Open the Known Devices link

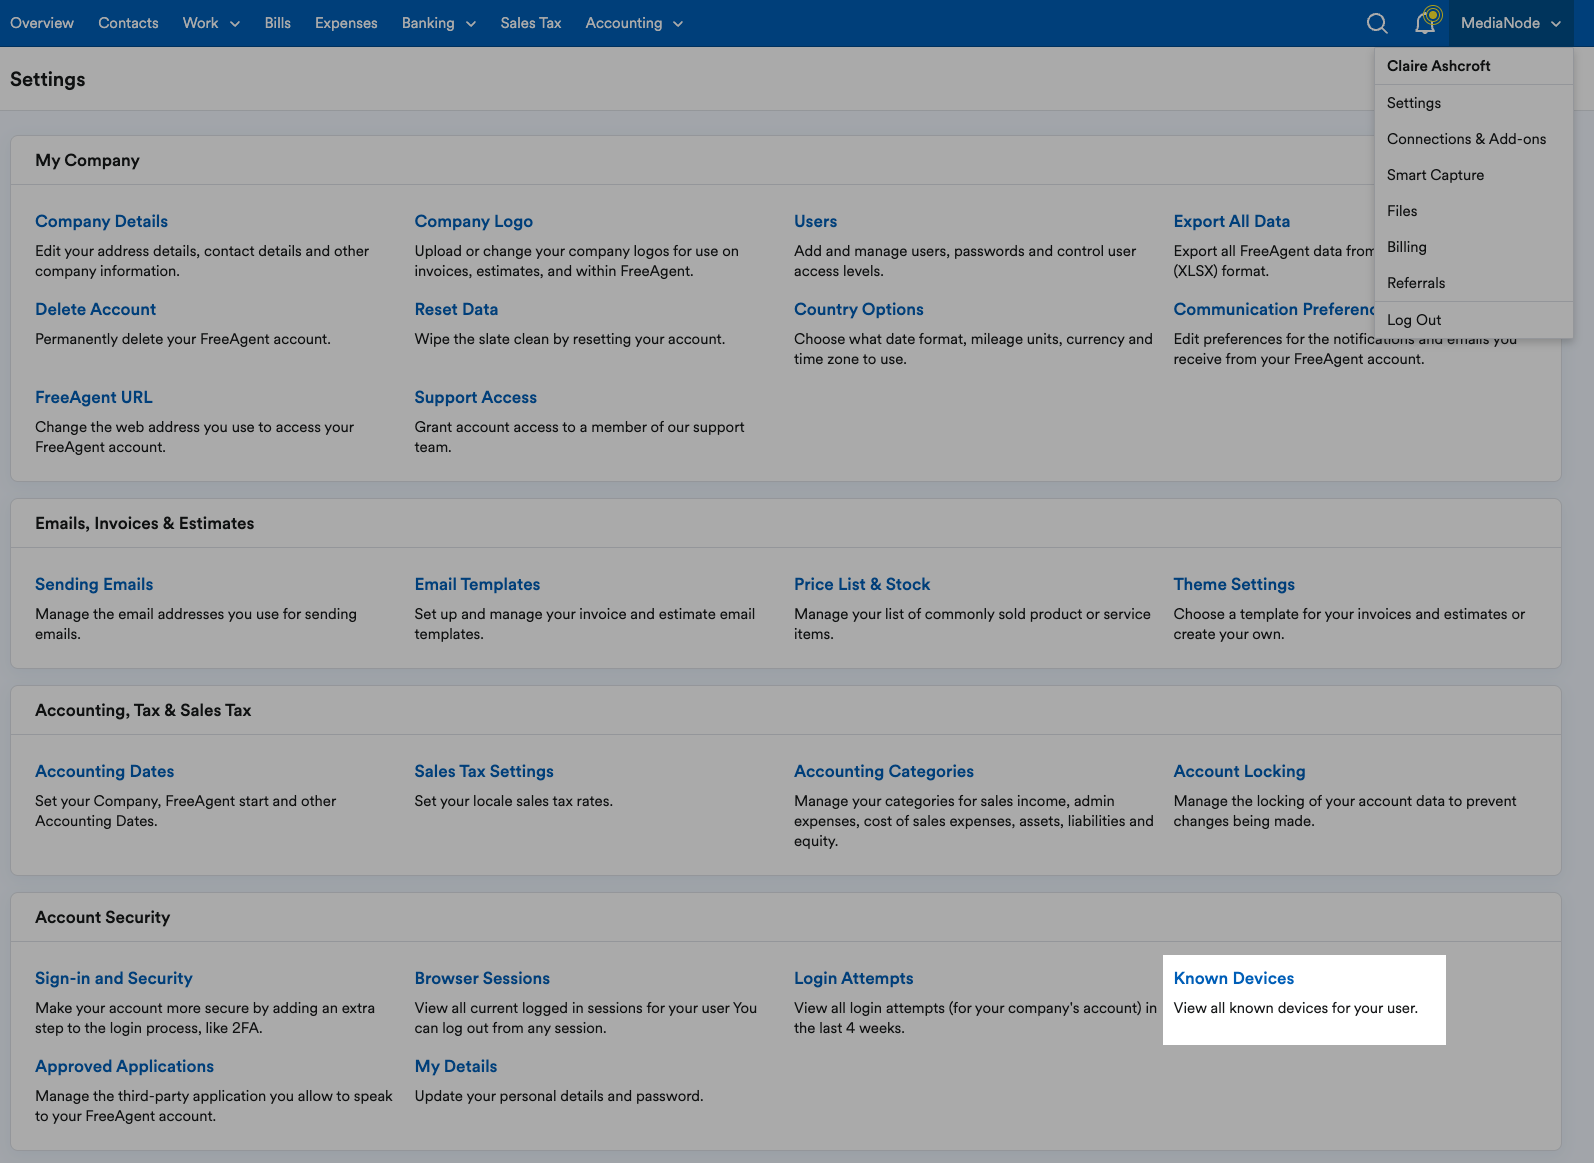pos(1233,978)
